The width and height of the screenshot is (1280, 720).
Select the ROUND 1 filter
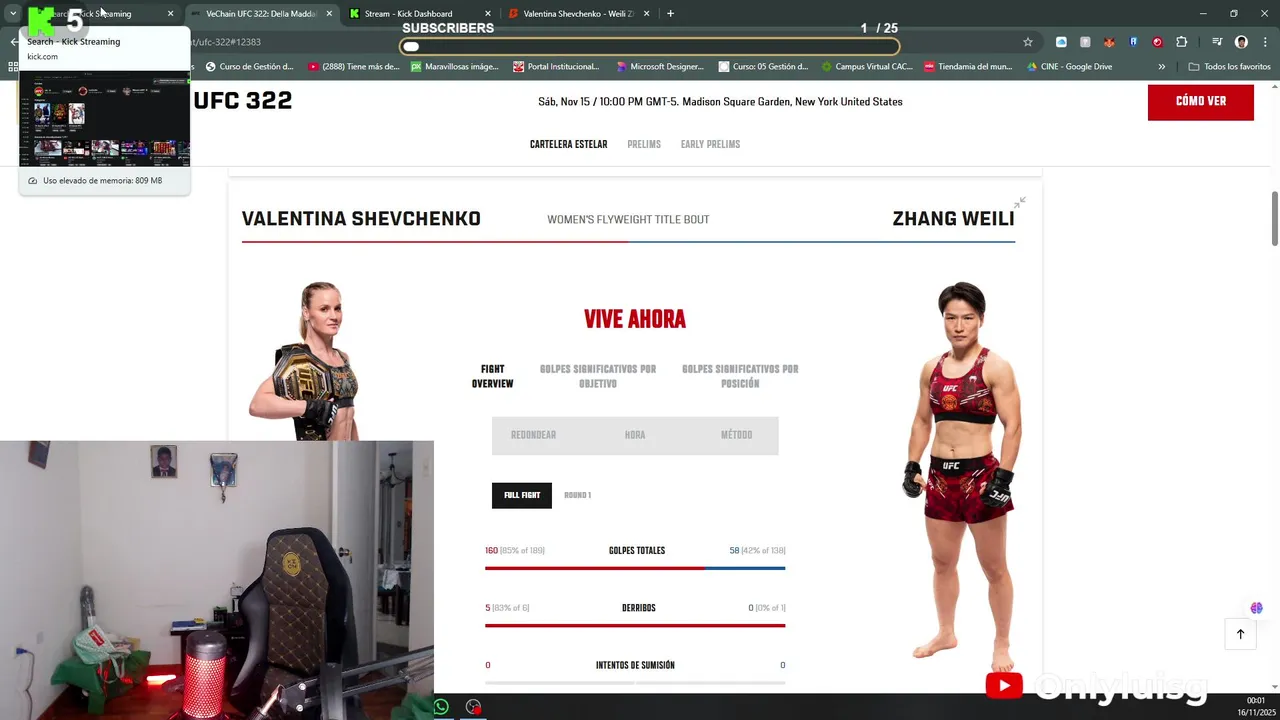pos(577,495)
